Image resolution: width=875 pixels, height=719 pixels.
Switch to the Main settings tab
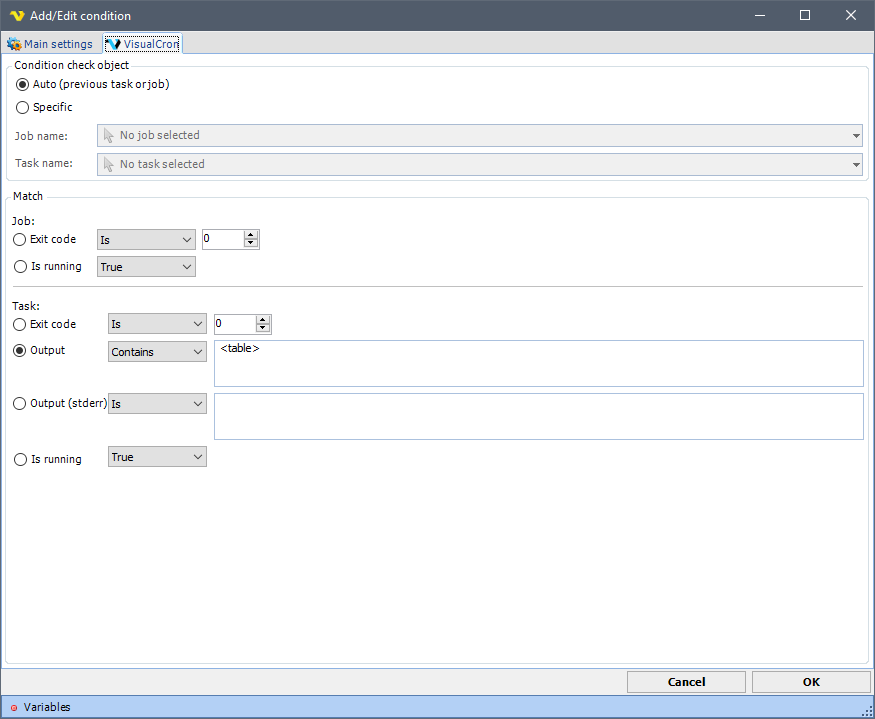50,44
